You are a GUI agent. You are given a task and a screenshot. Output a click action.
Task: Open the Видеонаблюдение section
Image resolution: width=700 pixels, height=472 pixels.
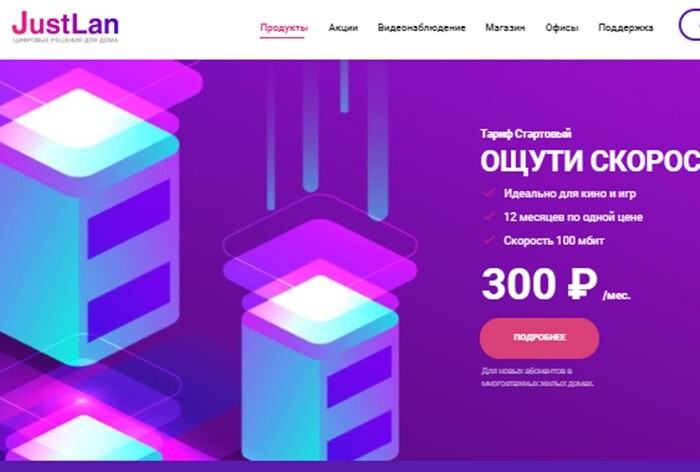point(421,28)
